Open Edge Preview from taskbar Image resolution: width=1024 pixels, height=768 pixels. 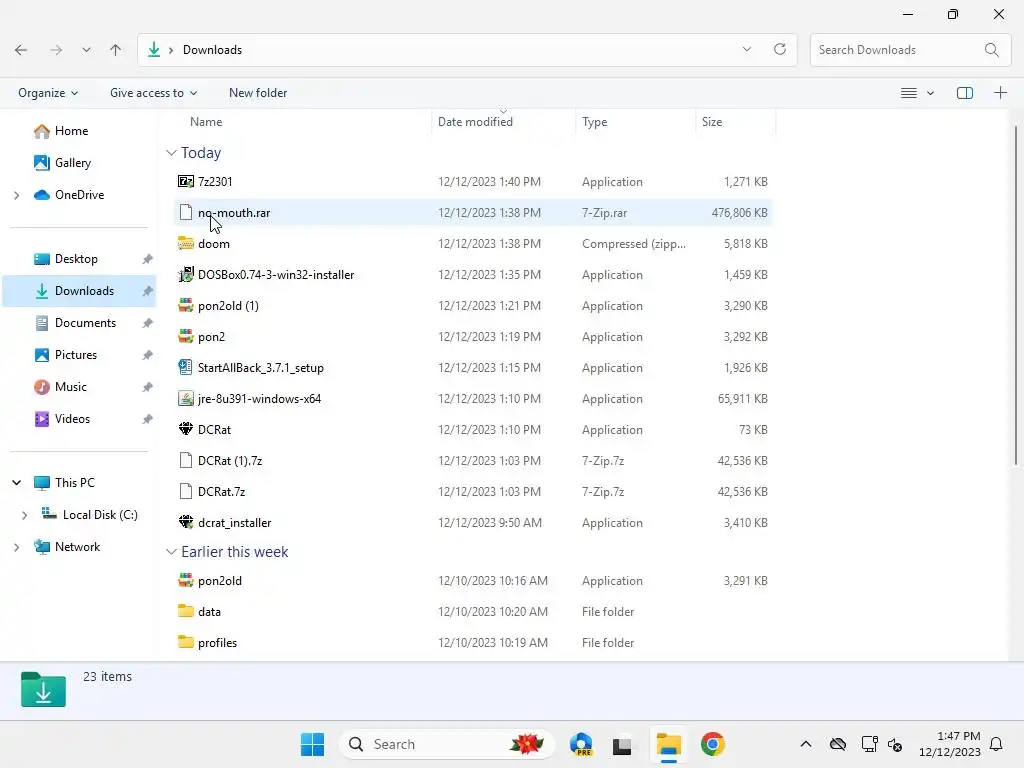pyautogui.click(x=581, y=744)
